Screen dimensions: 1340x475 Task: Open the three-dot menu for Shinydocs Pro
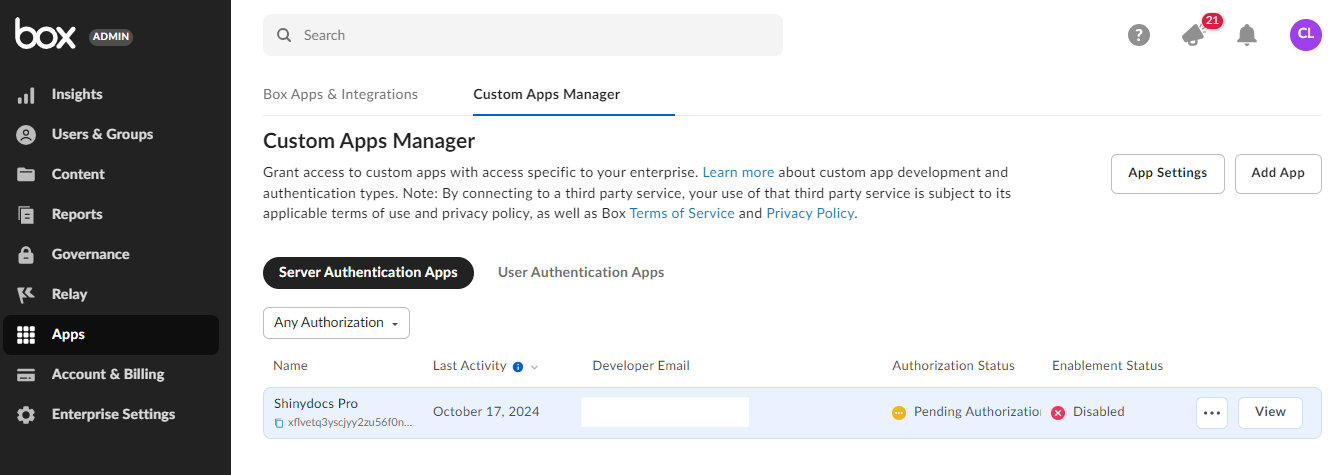tap(1212, 412)
